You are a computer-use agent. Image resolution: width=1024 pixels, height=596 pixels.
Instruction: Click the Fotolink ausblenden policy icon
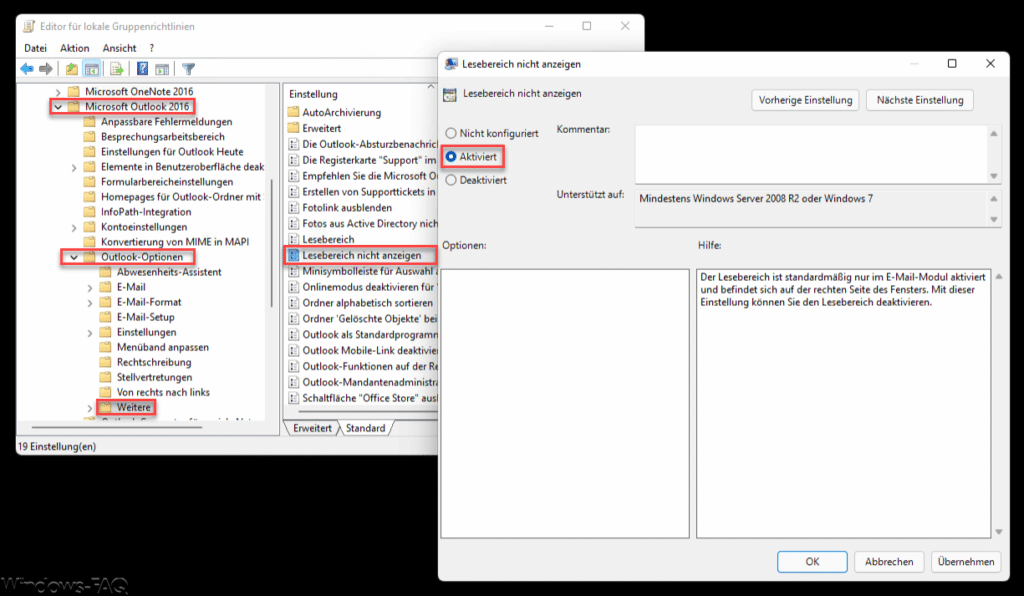[293, 208]
